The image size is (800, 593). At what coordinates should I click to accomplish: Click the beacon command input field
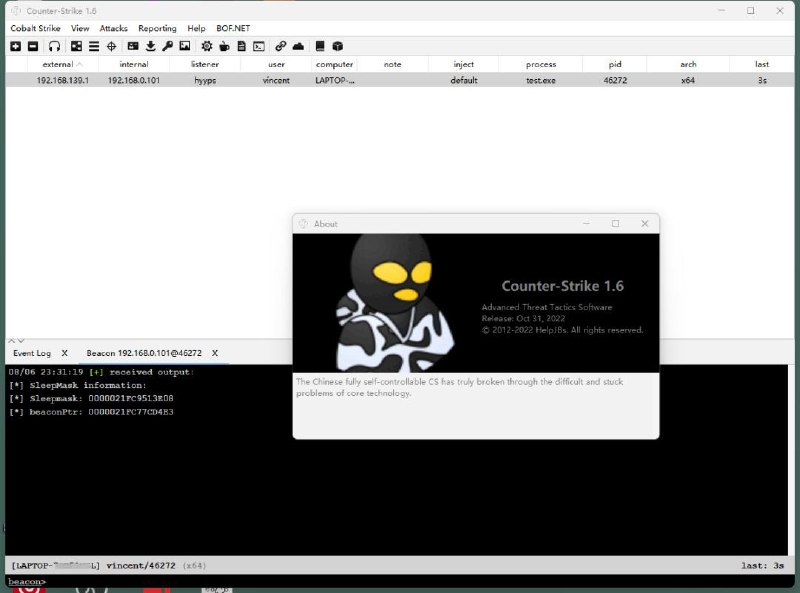coord(400,581)
